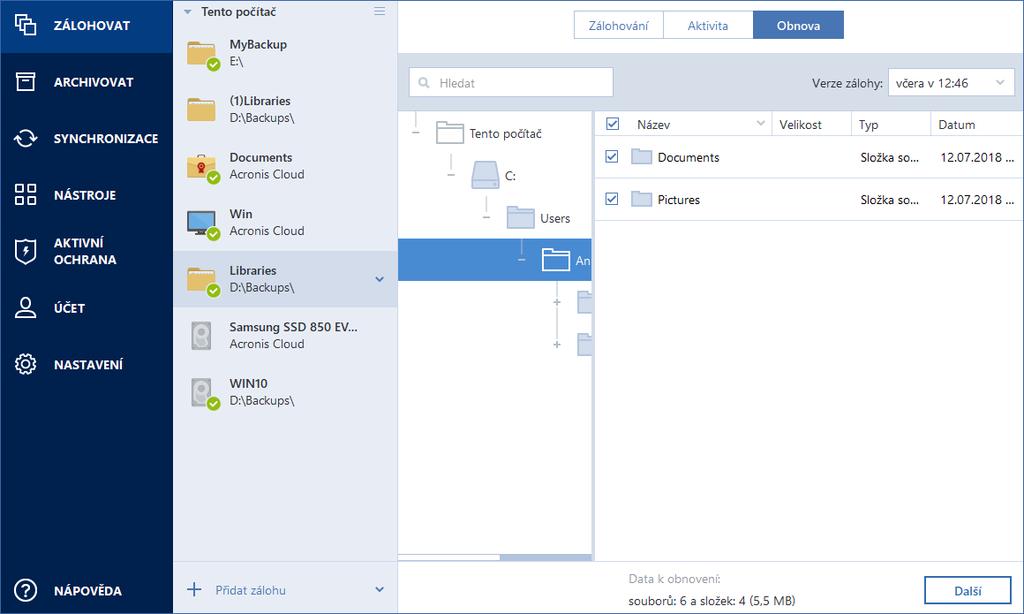
Task: Open the NÁSTROJE menu label
Action: coord(85,195)
